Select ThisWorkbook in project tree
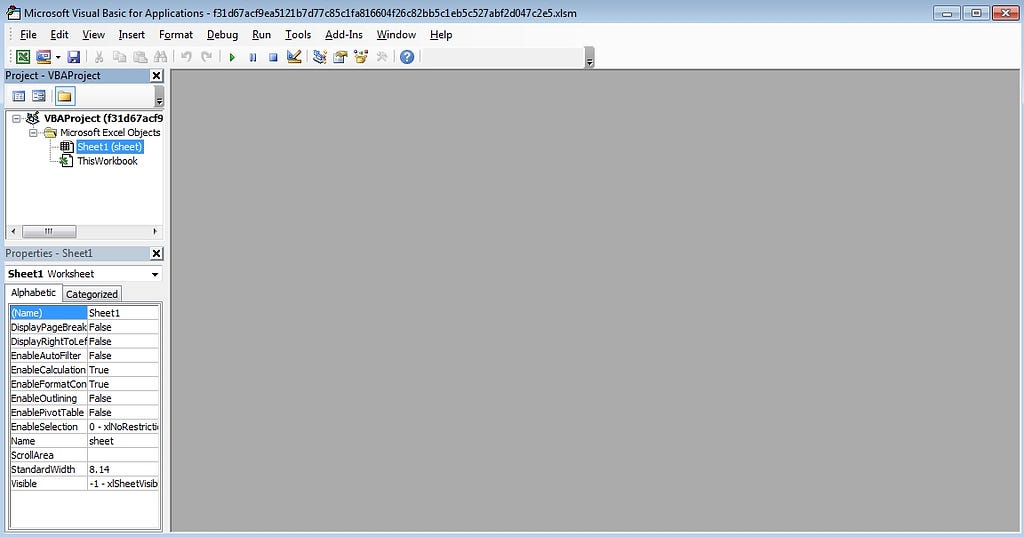This screenshot has width=1024, height=537. [107, 161]
